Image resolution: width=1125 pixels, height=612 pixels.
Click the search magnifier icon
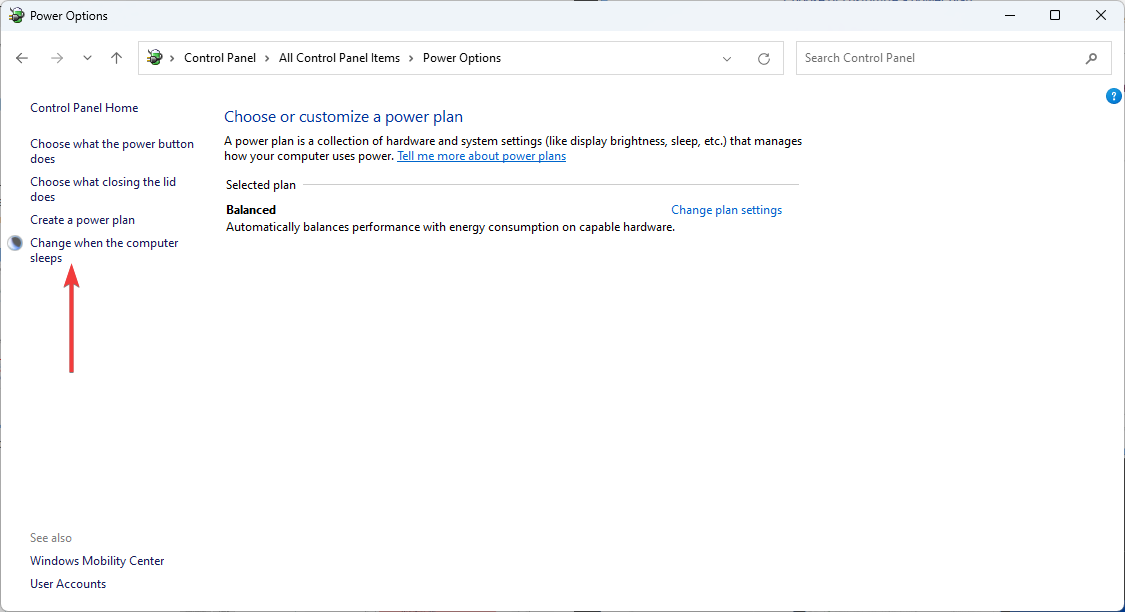pyautogui.click(x=1091, y=58)
